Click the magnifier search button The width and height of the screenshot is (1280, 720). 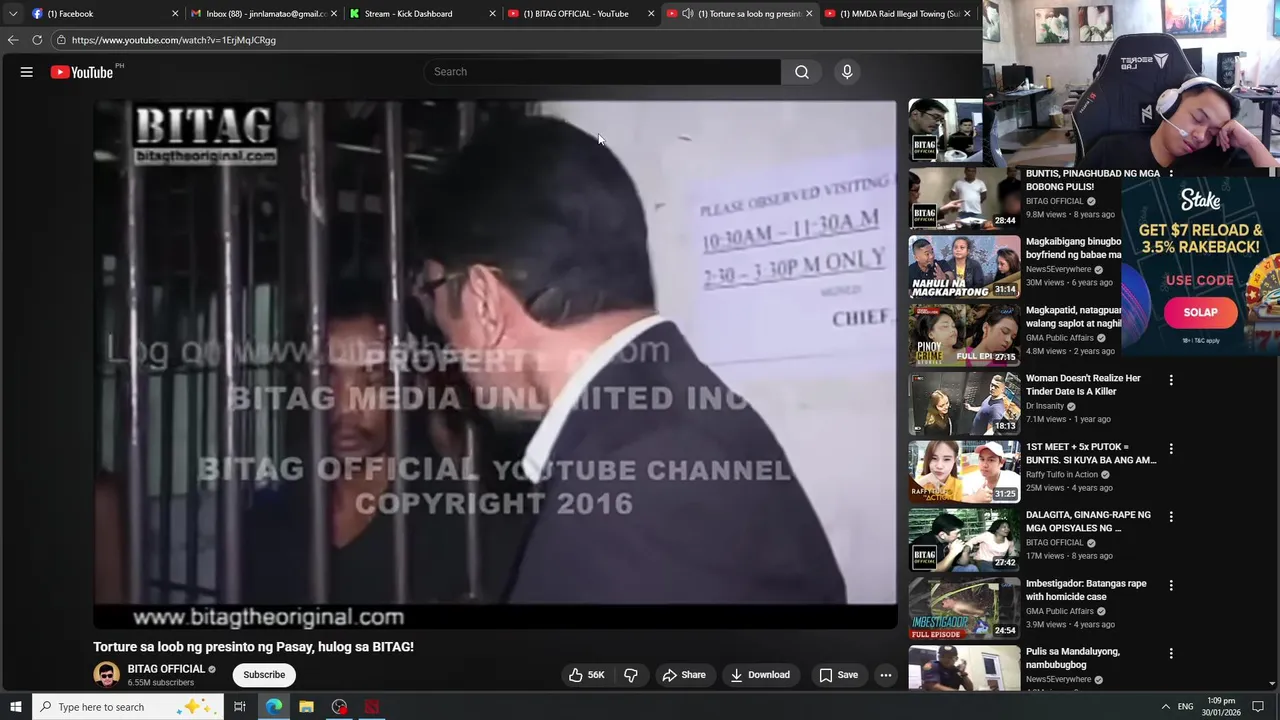(802, 72)
